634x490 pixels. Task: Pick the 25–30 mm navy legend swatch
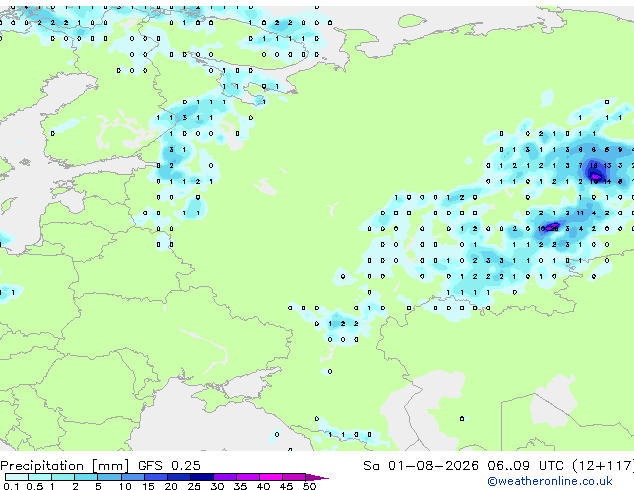pos(201,477)
